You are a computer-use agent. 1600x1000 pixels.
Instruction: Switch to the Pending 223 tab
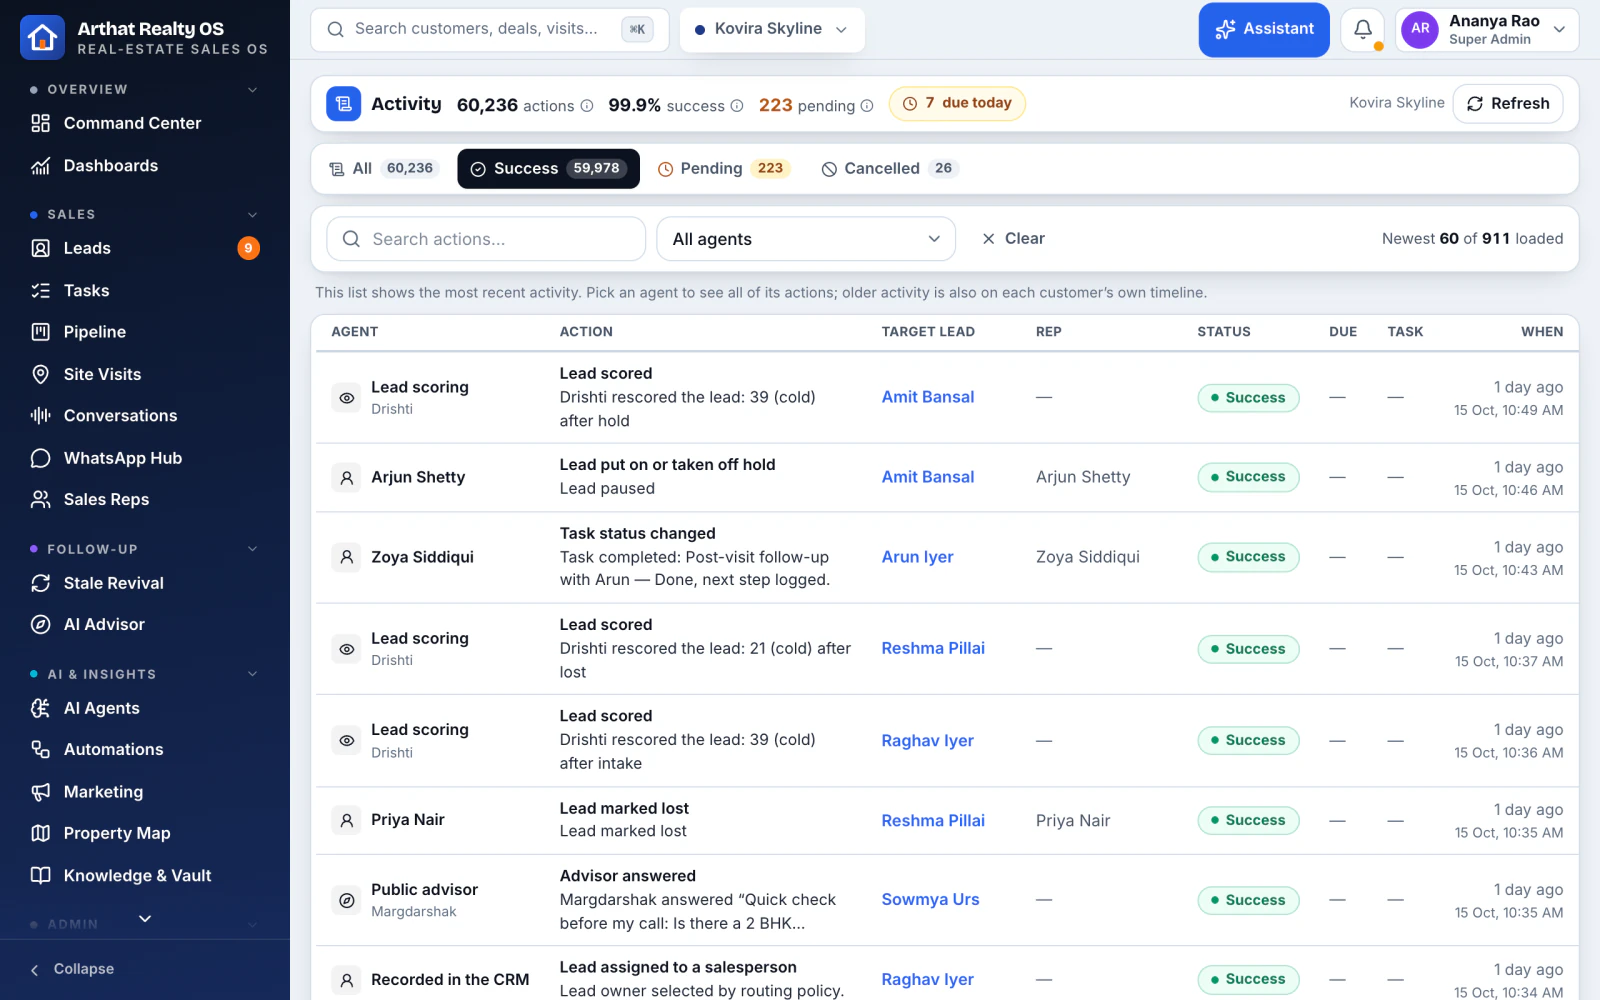click(x=724, y=168)
